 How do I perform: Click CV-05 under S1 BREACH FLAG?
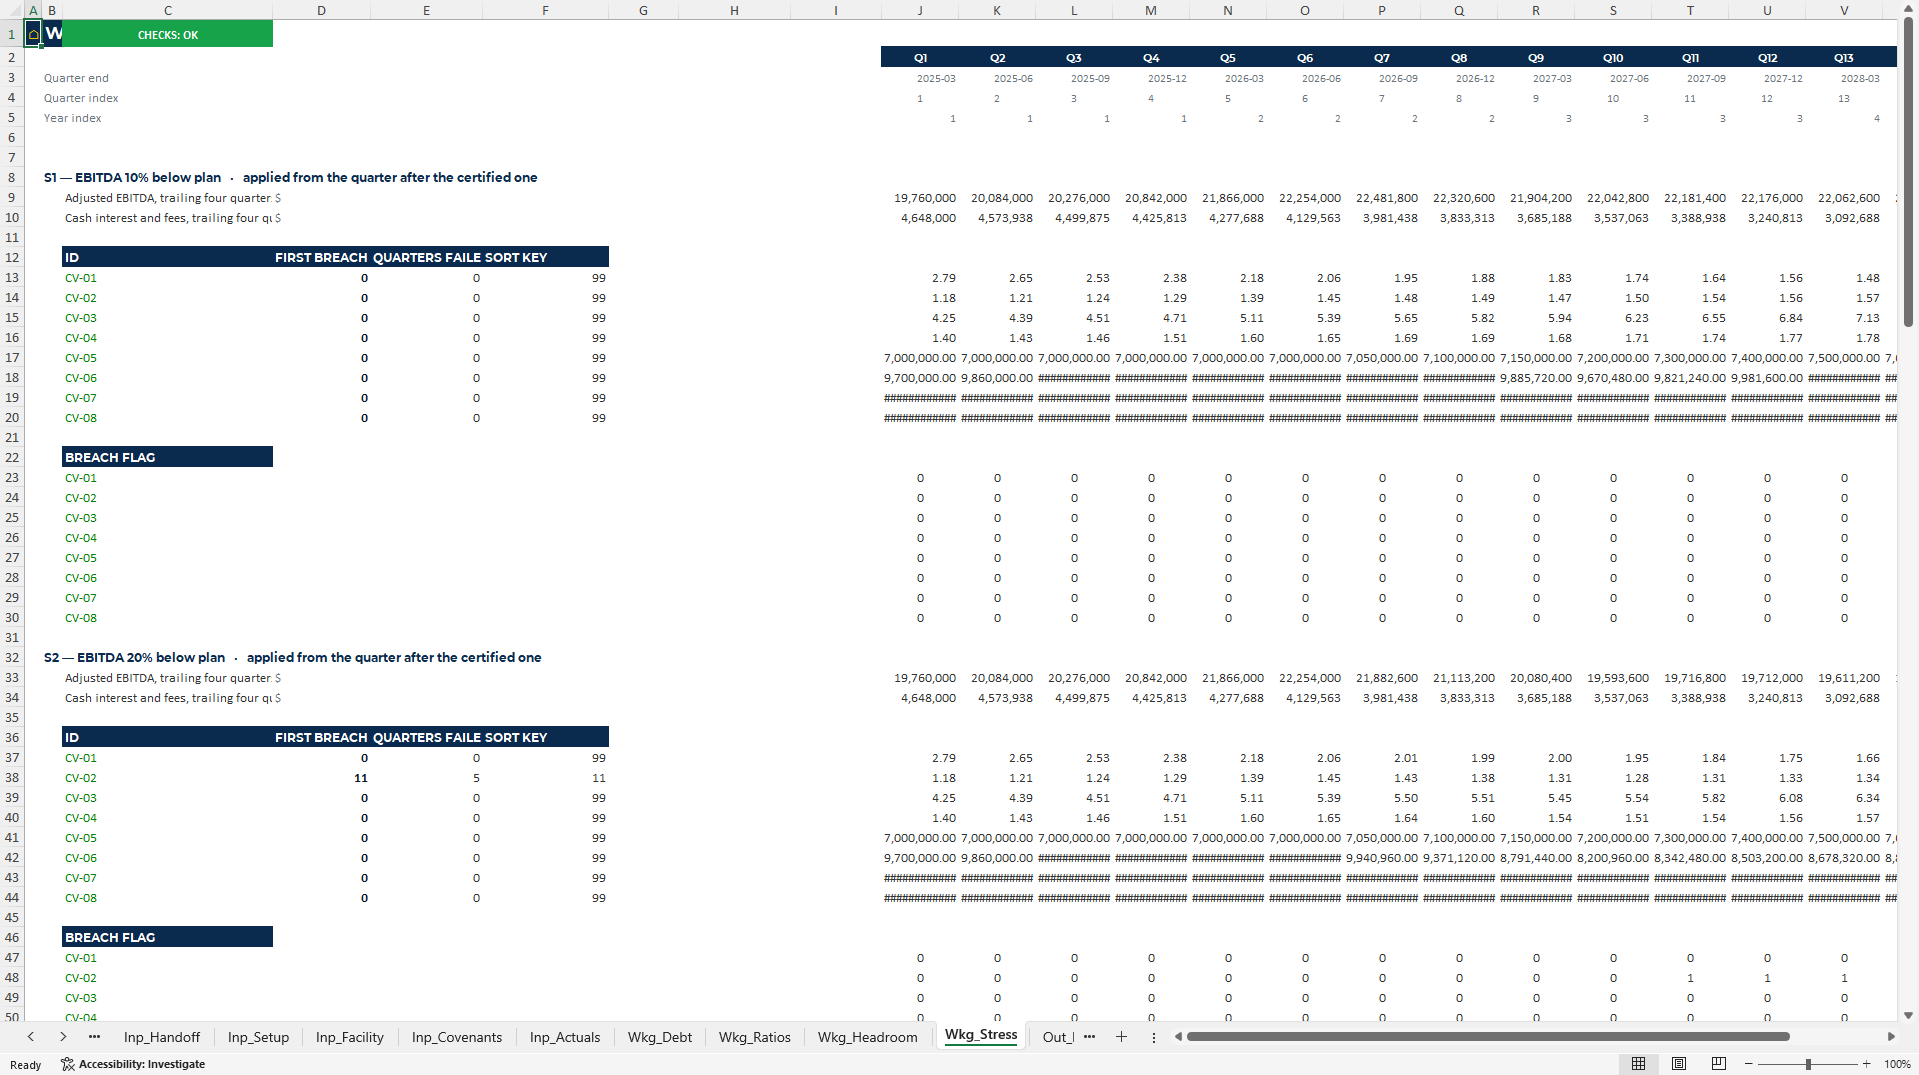pos(81,558)
